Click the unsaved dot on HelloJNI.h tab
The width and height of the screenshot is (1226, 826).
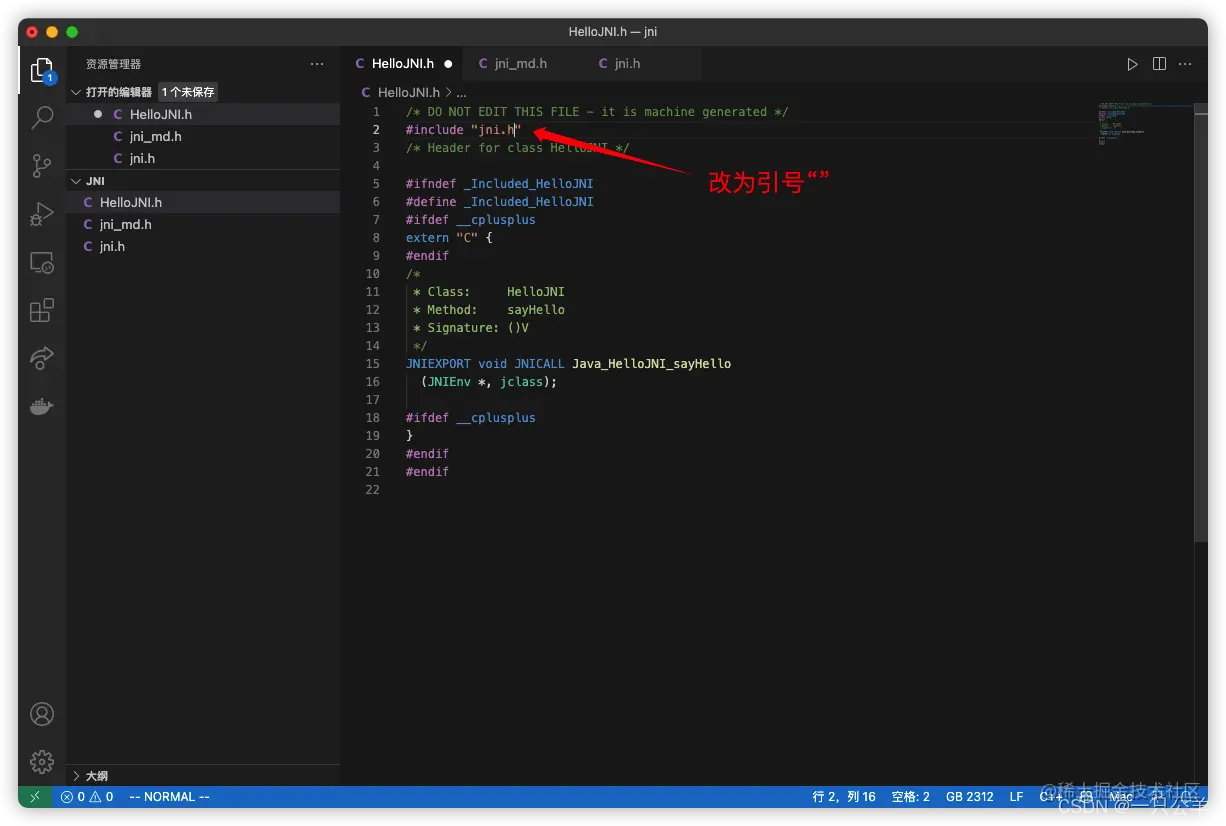coord(448,64)
